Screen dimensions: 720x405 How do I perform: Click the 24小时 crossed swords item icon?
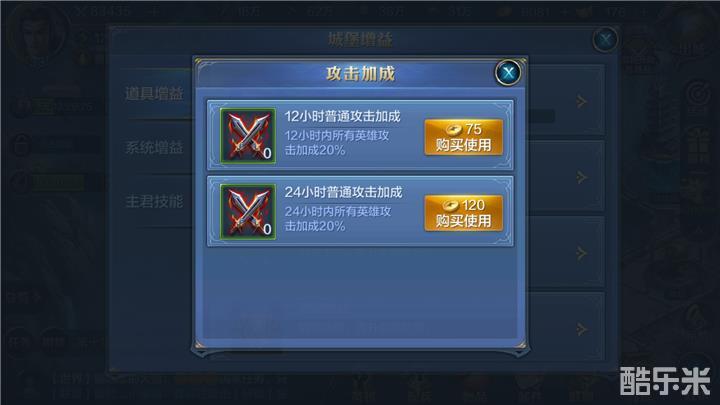[248, 212]
